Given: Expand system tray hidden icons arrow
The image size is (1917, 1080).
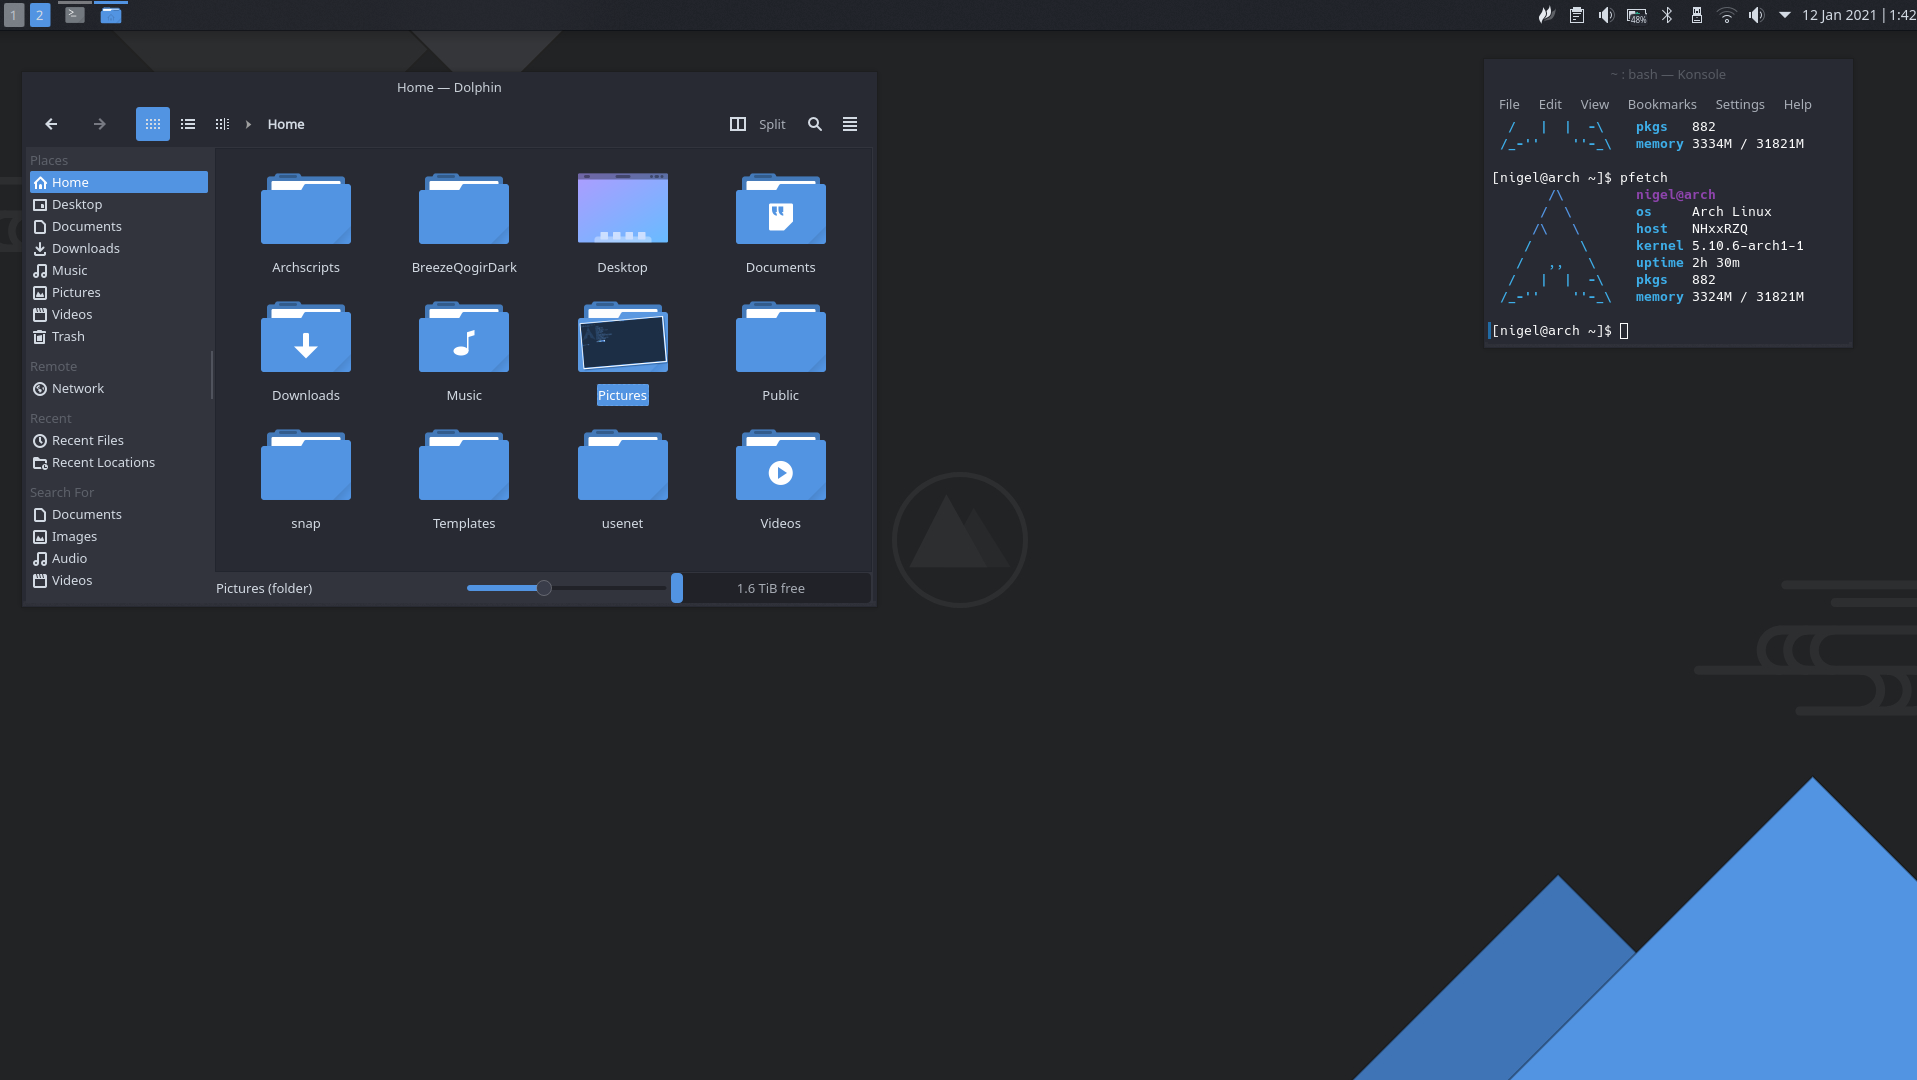Looking at the screenshot, I should [1785, 15].
